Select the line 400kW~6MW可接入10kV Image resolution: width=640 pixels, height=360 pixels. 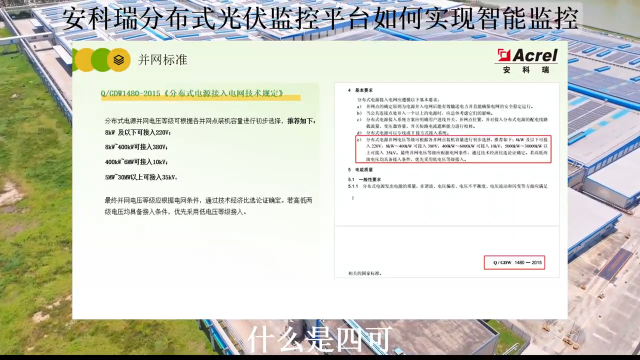point(136,162)
